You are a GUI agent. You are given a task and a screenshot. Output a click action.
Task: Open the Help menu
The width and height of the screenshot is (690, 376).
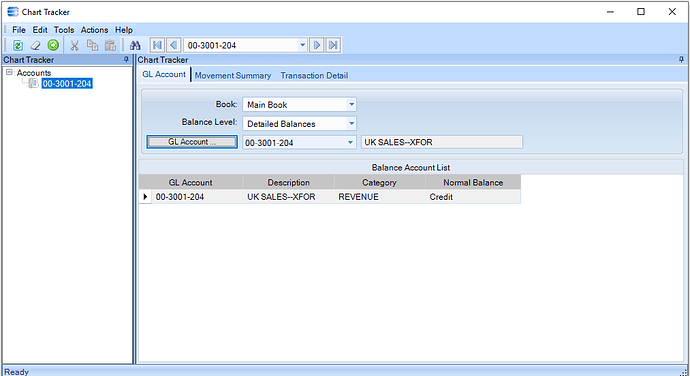pyautogui.click(x=124, y=30)
